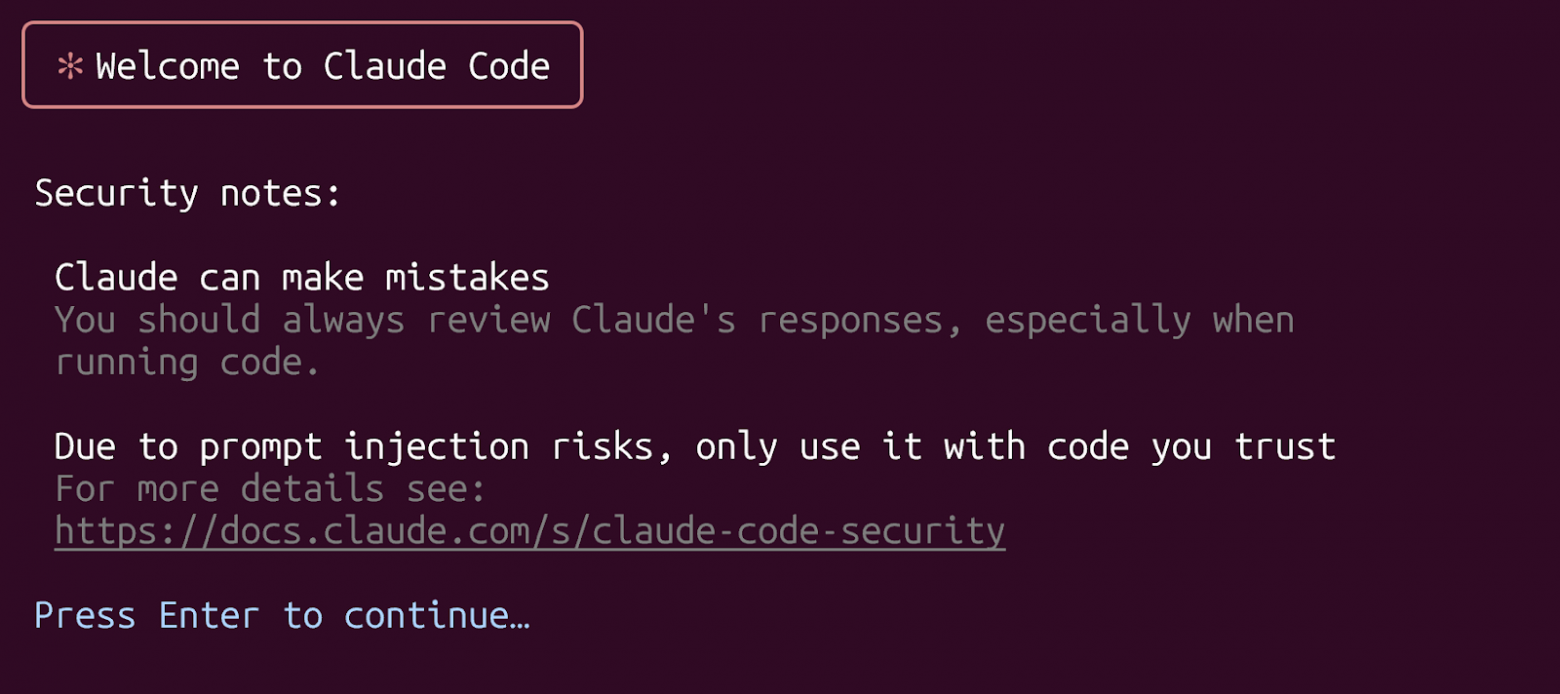Click the "running code." text line
Image resolution: width=1560 pixels, height=694 pixels.
point(187,362)
